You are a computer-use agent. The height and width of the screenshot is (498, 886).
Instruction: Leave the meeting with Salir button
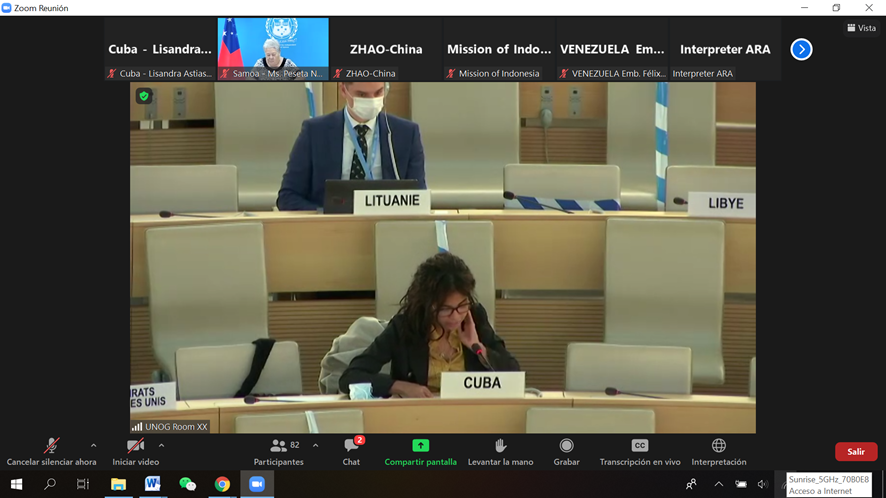click(855, 452)
